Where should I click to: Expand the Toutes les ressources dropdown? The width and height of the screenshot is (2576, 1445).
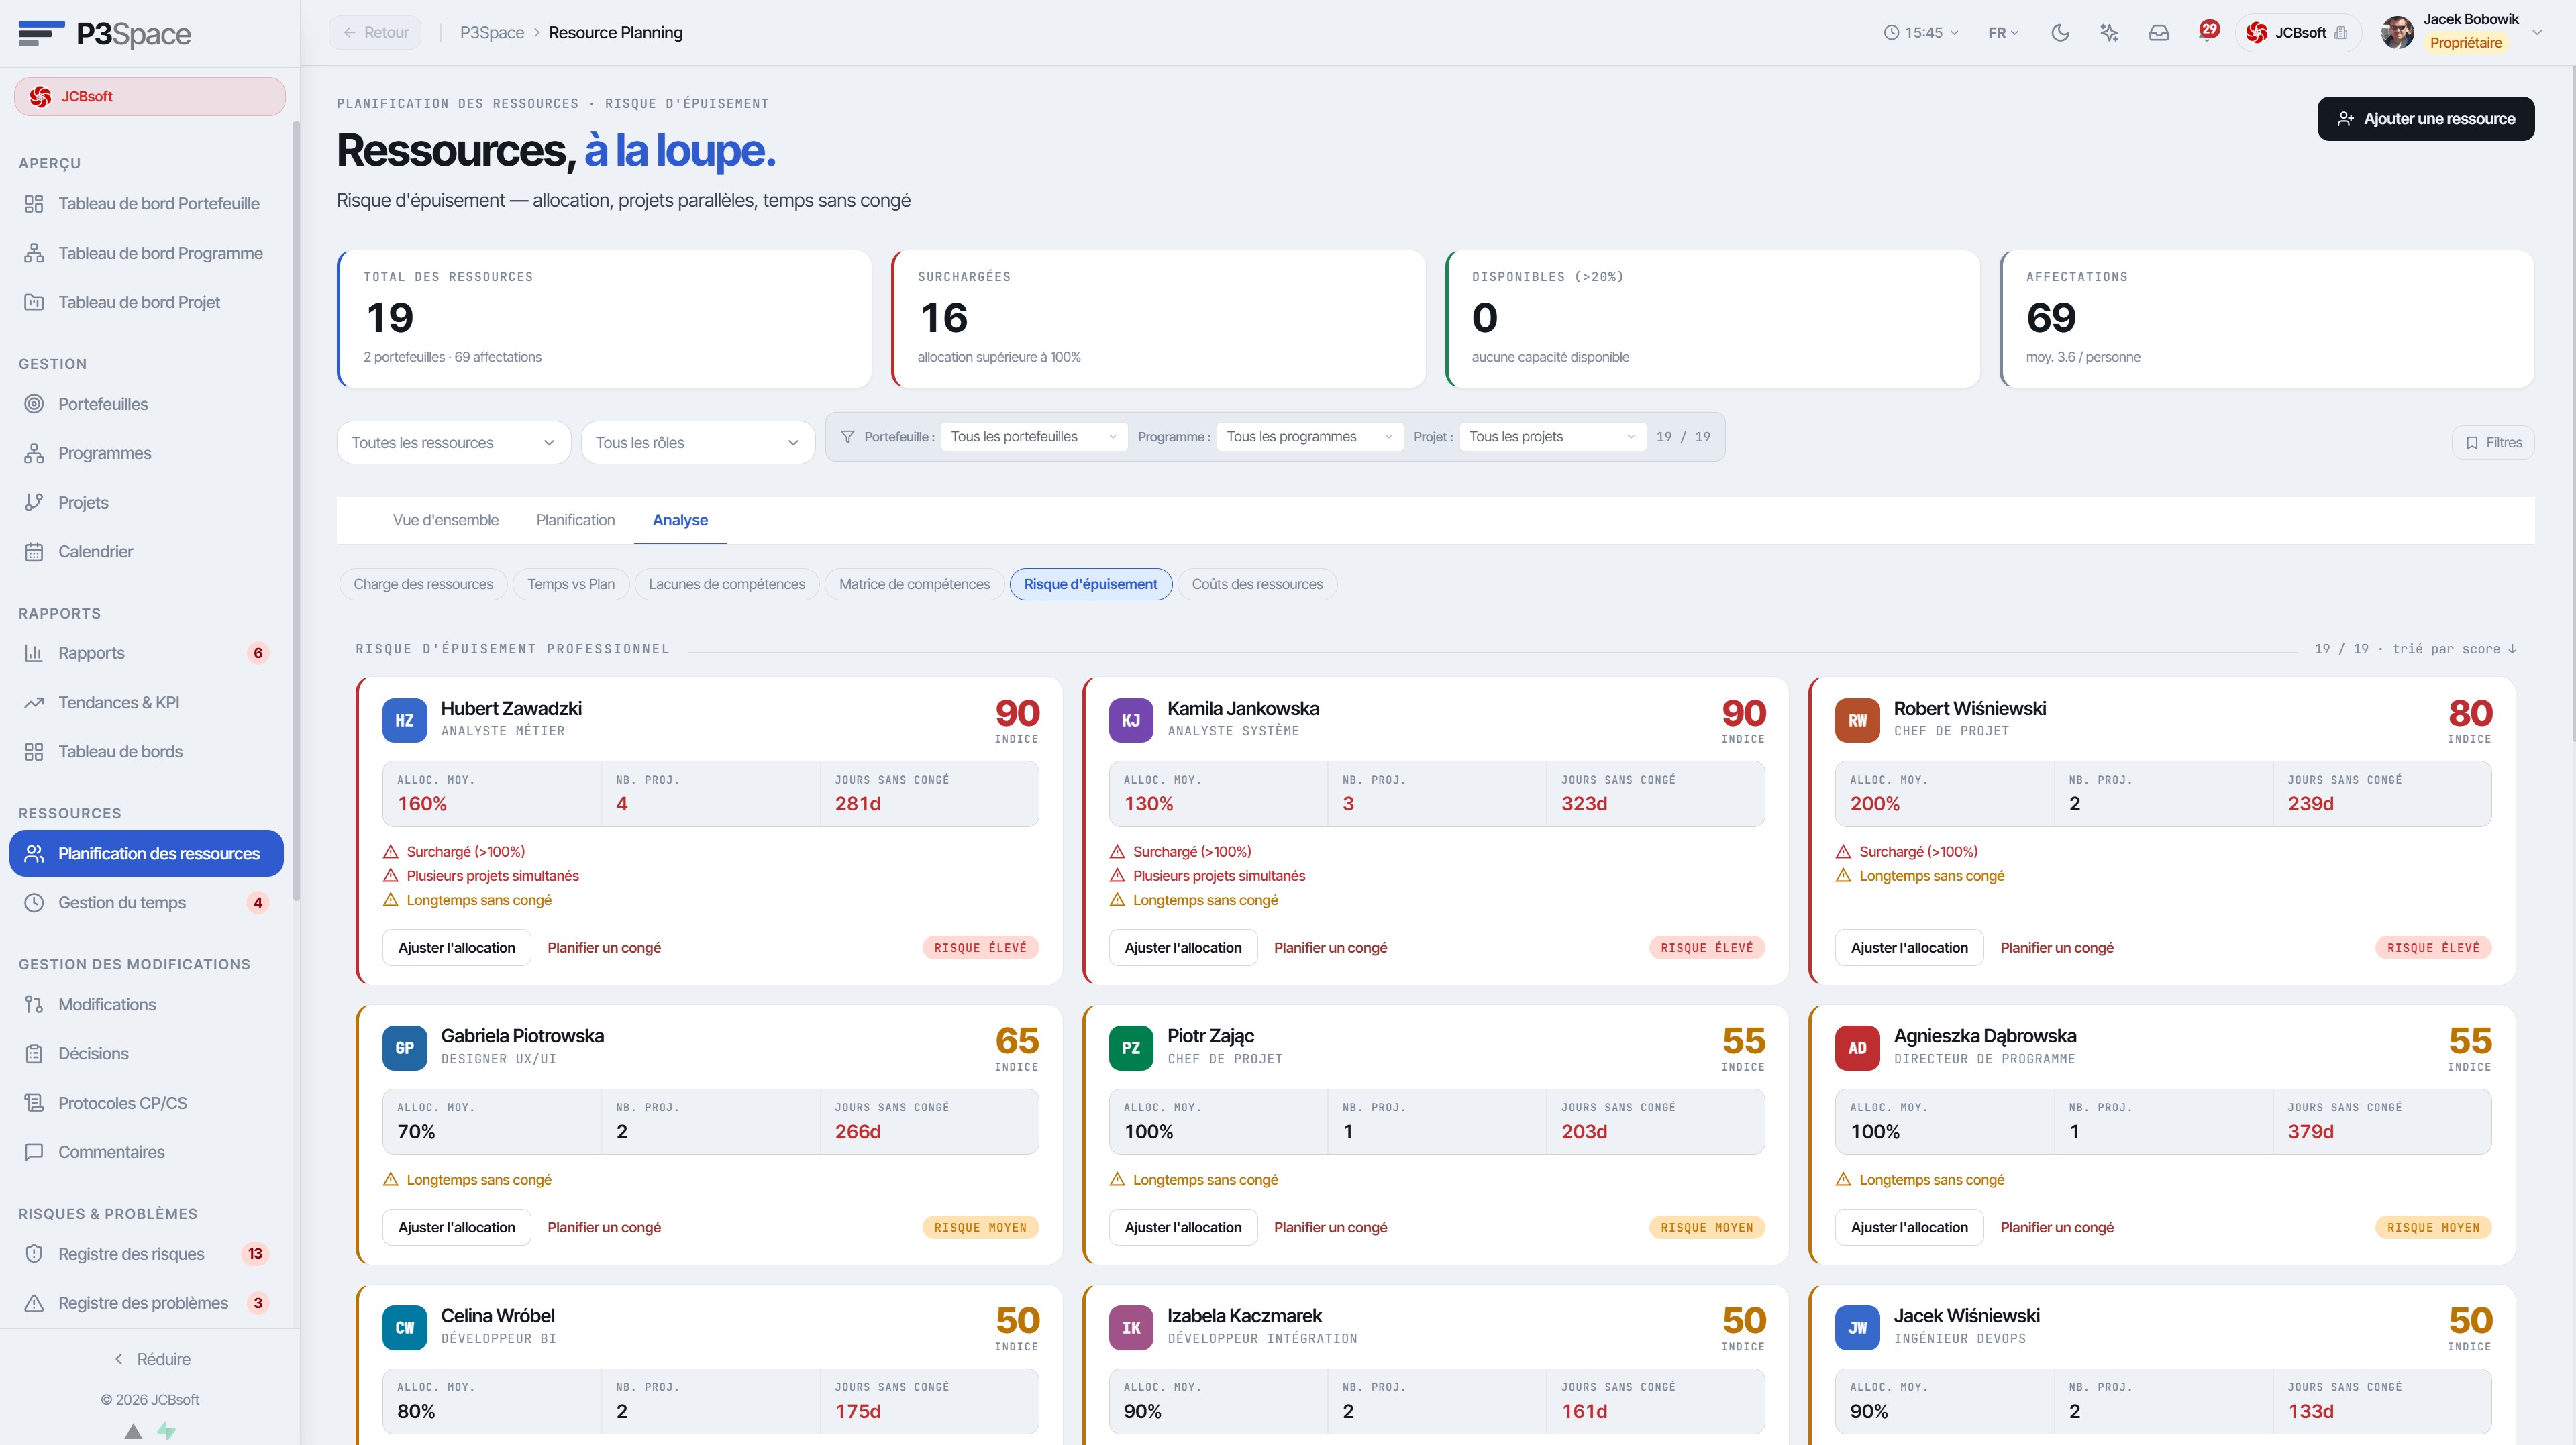point(453,443)
